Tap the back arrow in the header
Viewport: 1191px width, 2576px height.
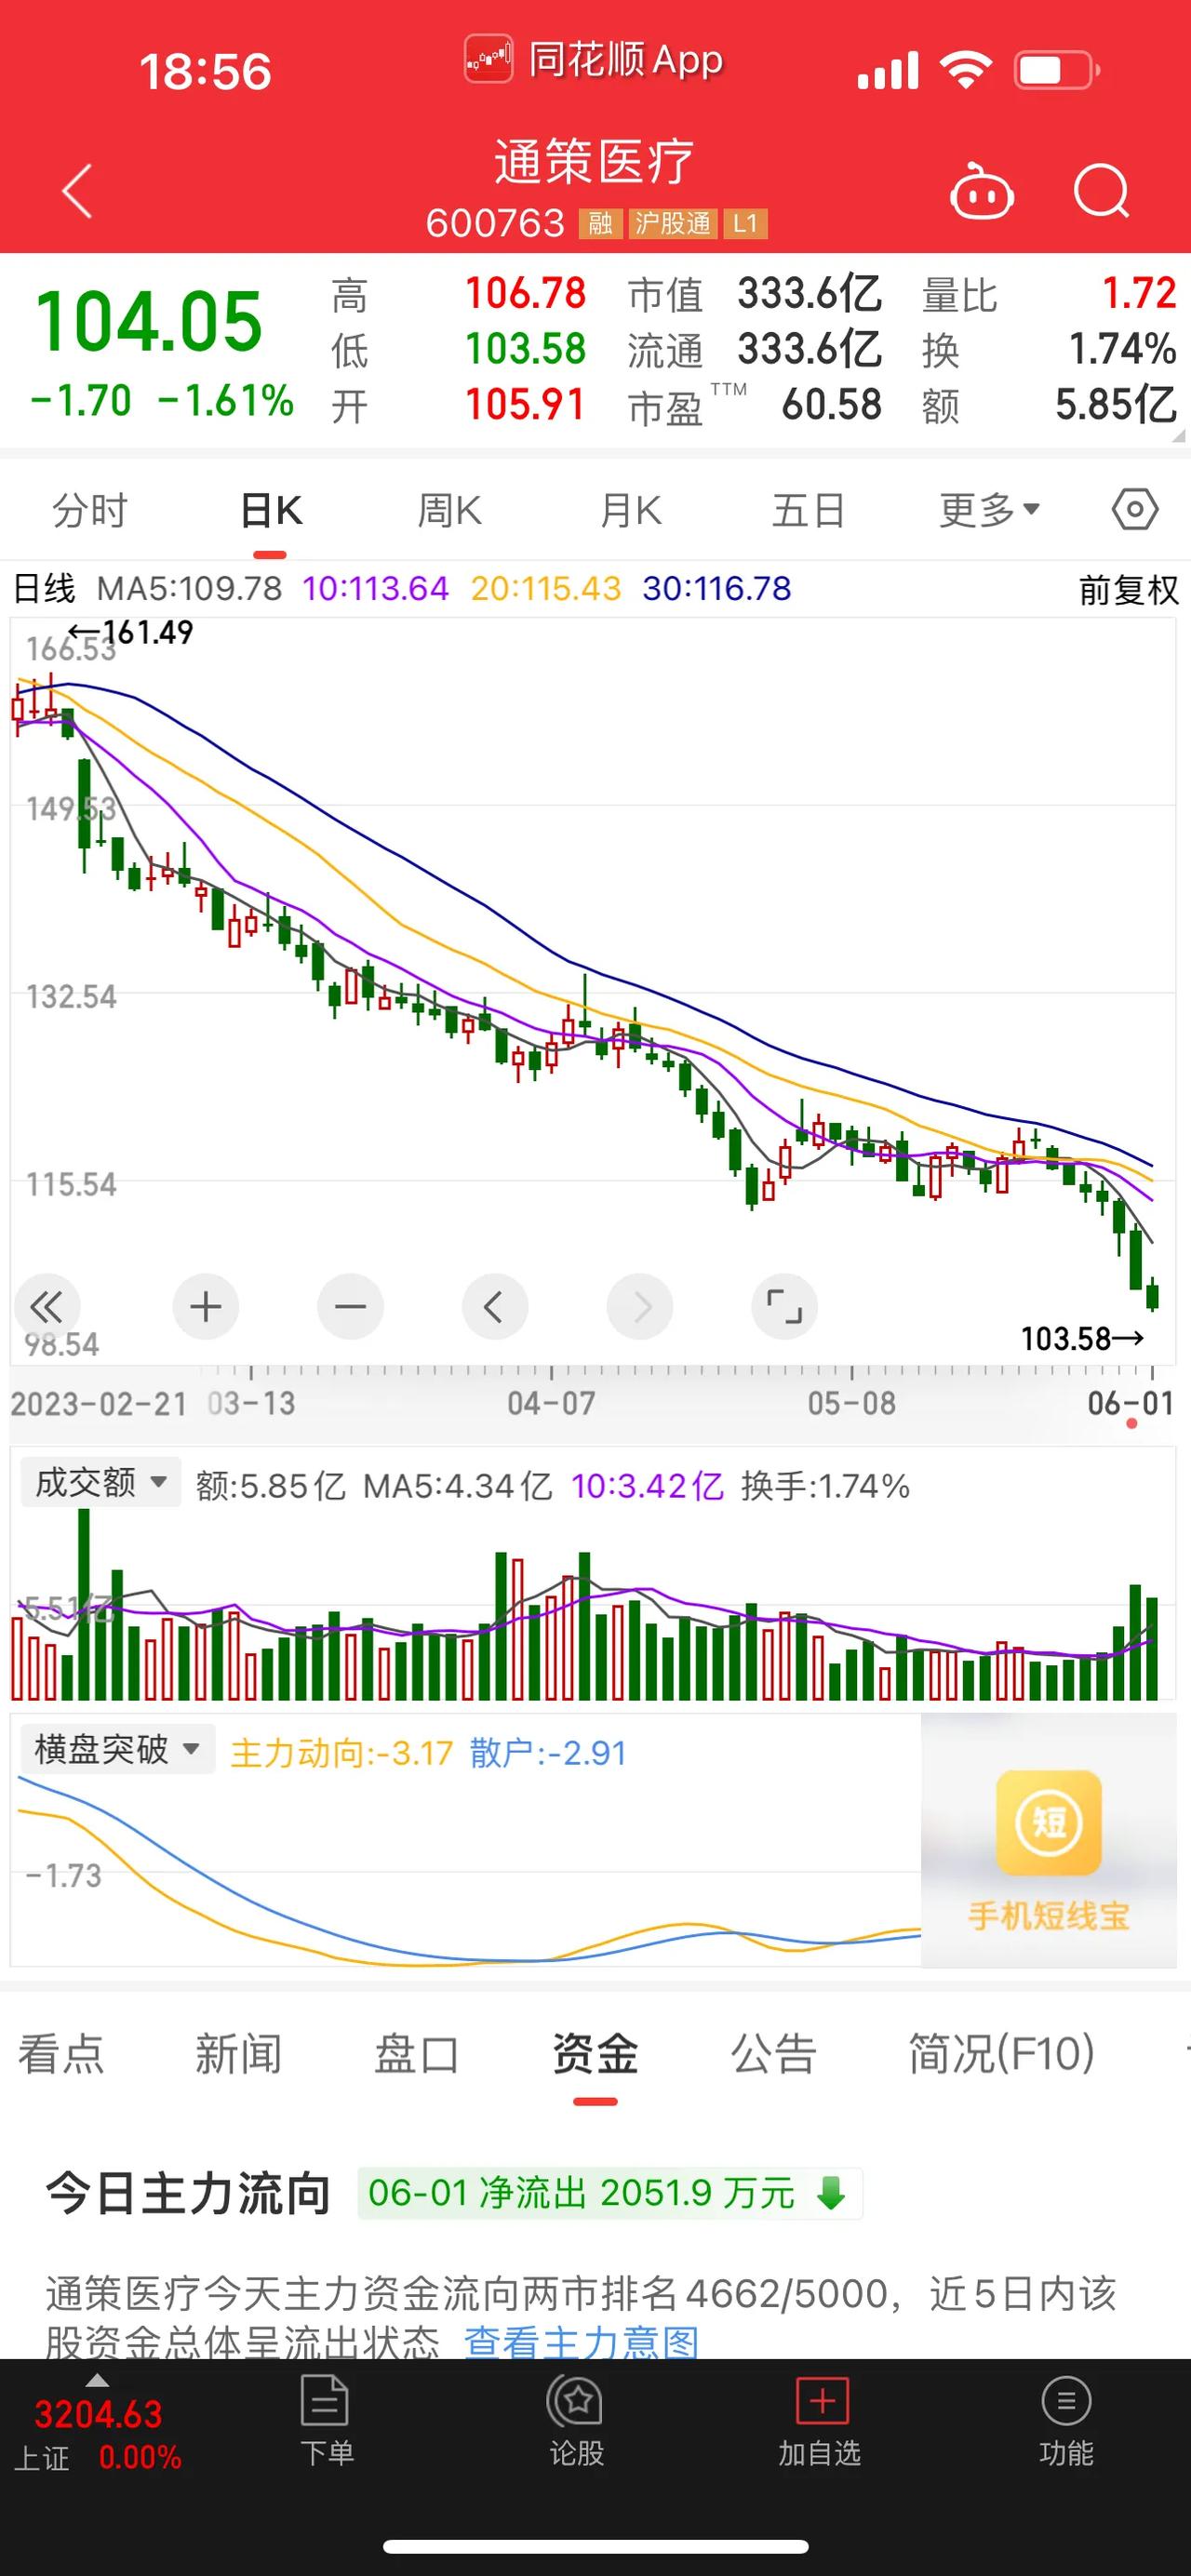(77, 191)
